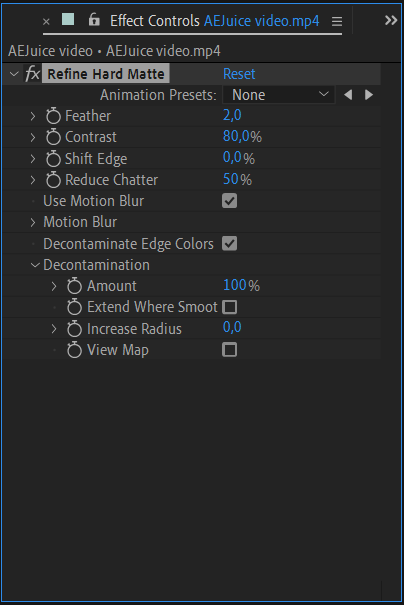Toggle the fx effect switch icon
The width and height of the screenshot is (404, 605).
(32, 74)
